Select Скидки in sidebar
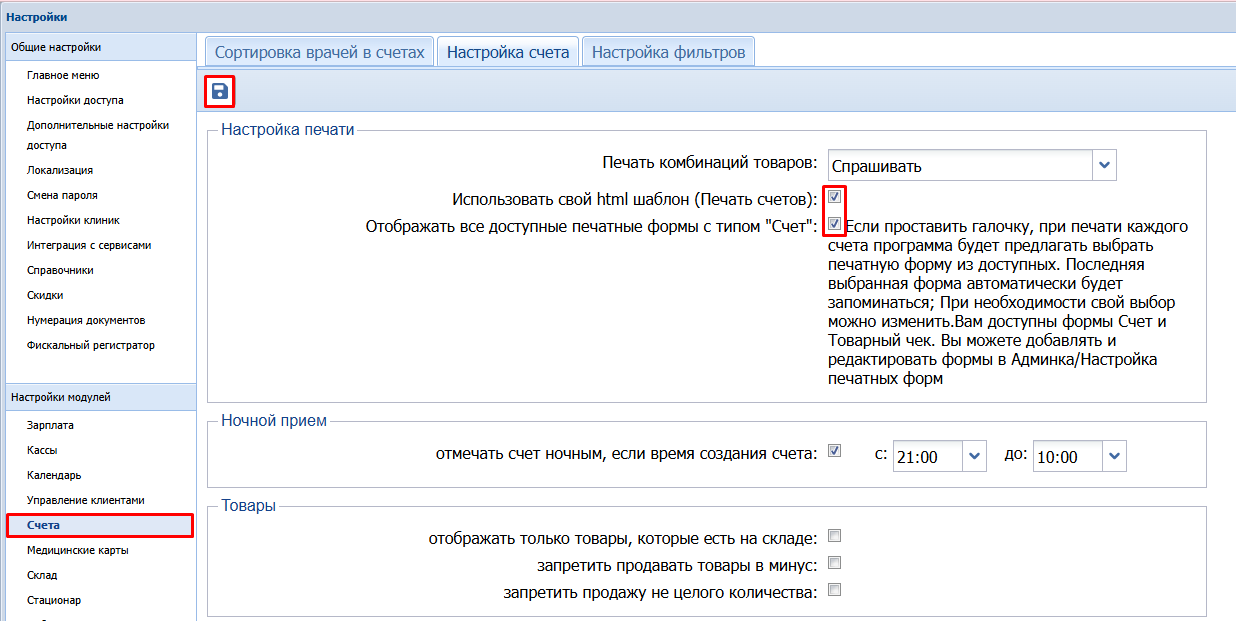The image size is (1236, 621). tap(45, 295)
